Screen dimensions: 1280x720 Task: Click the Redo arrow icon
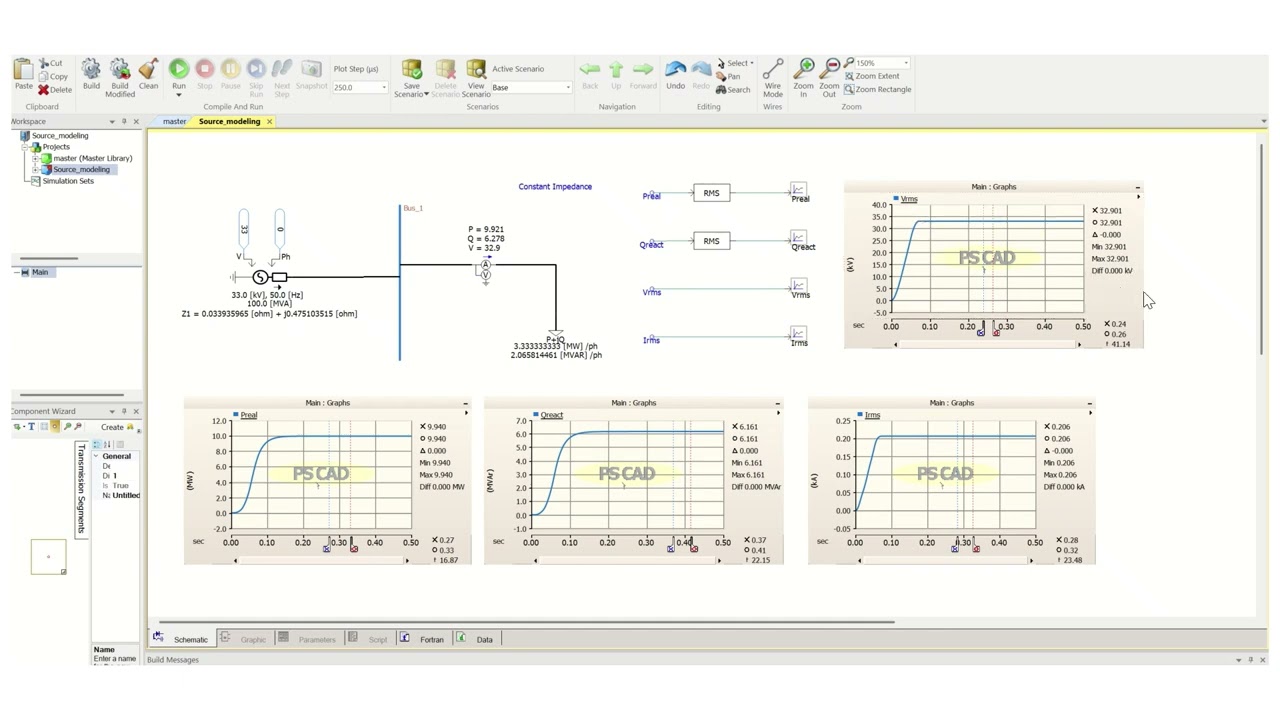(701, 69)
